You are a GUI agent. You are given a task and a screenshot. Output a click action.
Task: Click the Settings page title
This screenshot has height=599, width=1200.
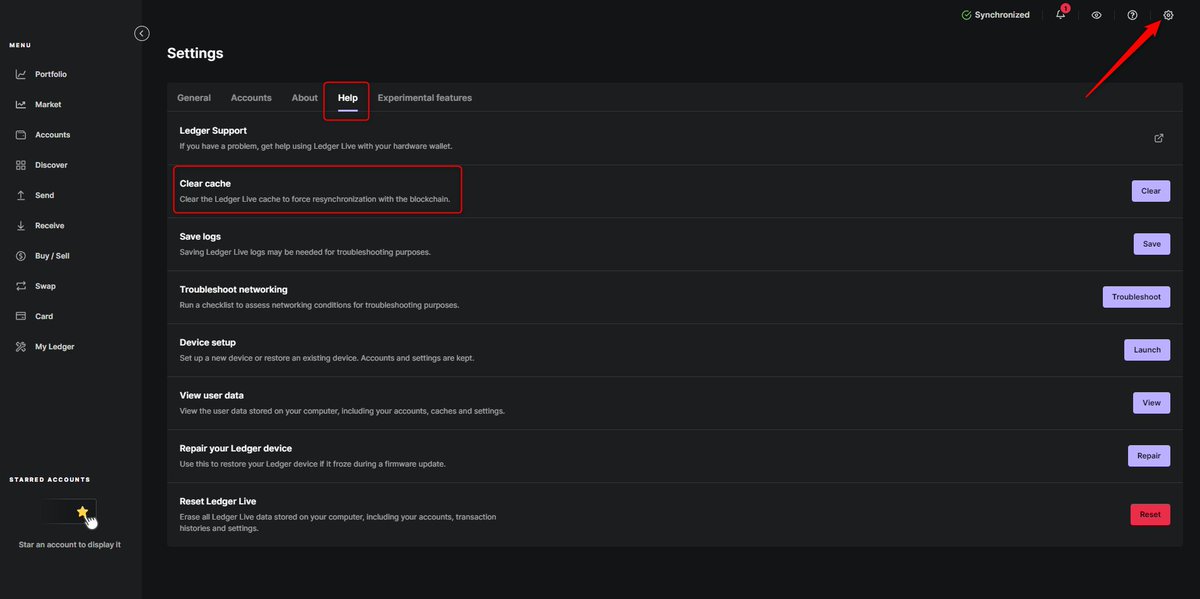pos(195,54)
